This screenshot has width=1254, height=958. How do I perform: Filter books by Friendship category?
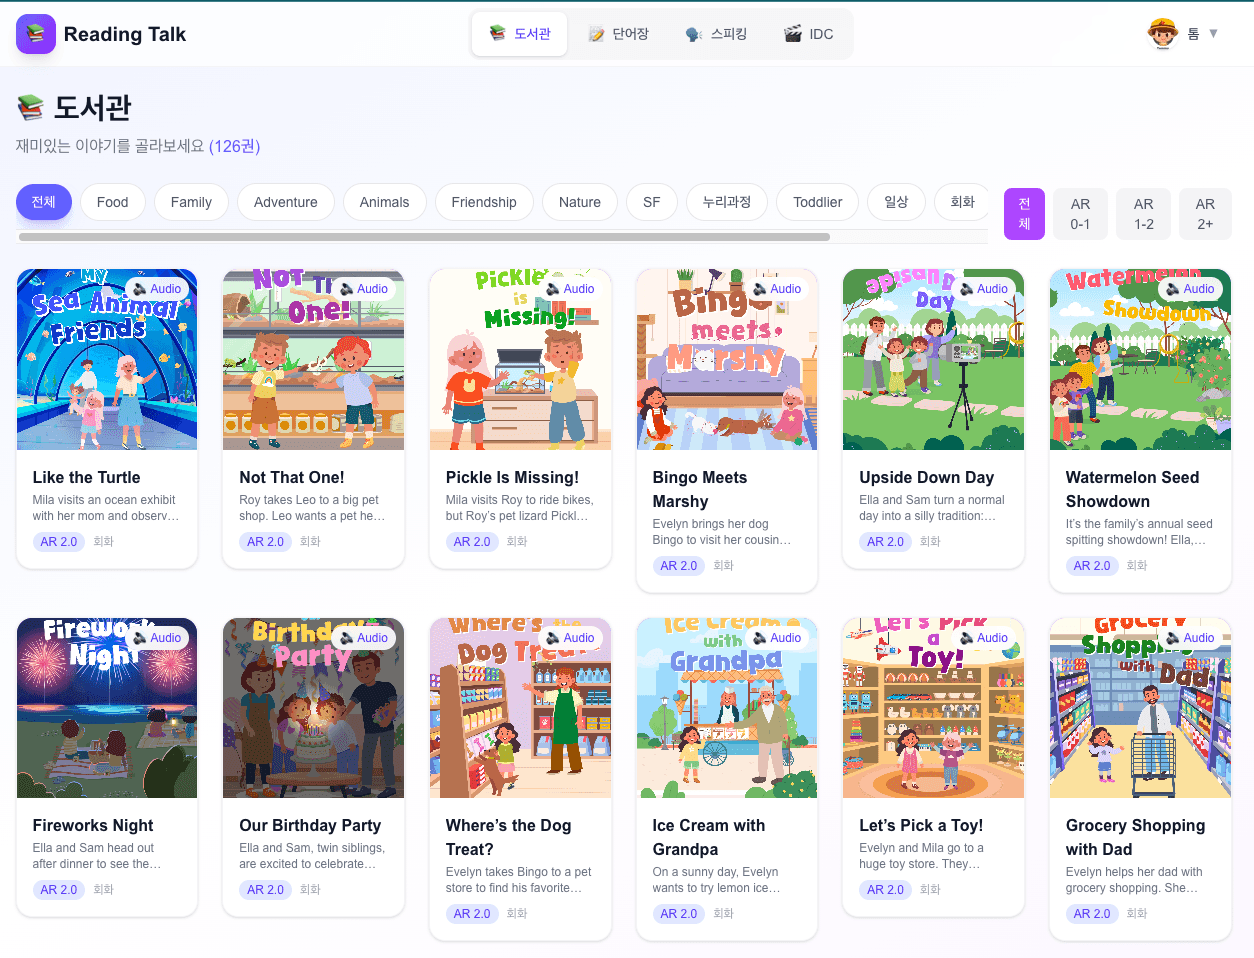tap(483, 202)
